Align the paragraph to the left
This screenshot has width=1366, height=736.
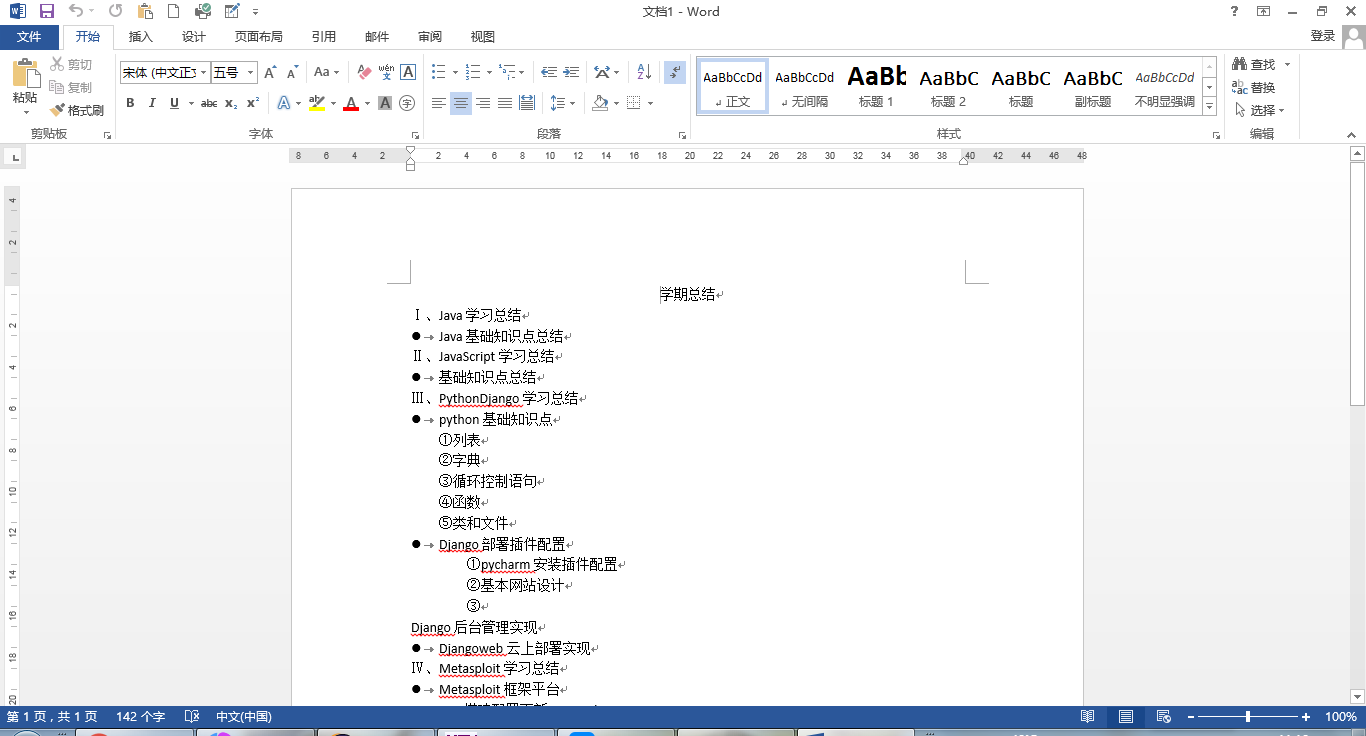[x=439, y=103]
